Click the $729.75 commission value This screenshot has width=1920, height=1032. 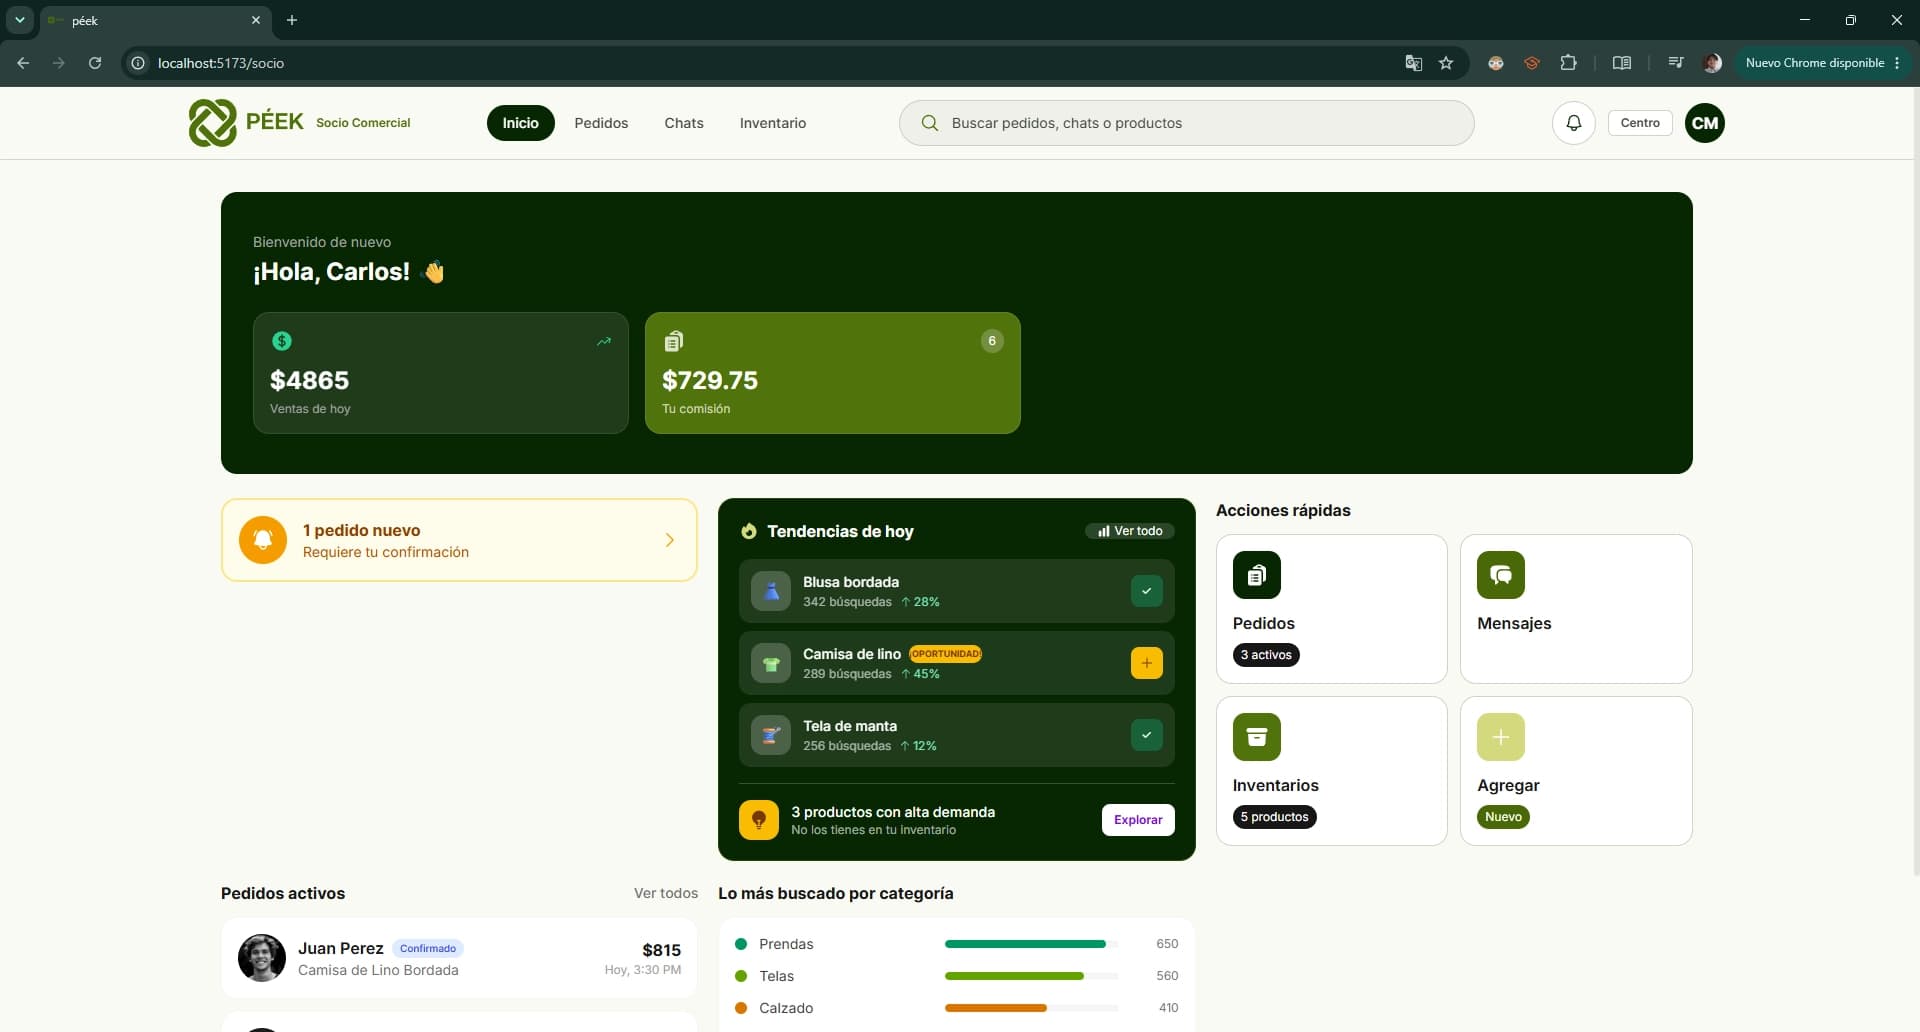pyautogui.click(x=710, y=380)
